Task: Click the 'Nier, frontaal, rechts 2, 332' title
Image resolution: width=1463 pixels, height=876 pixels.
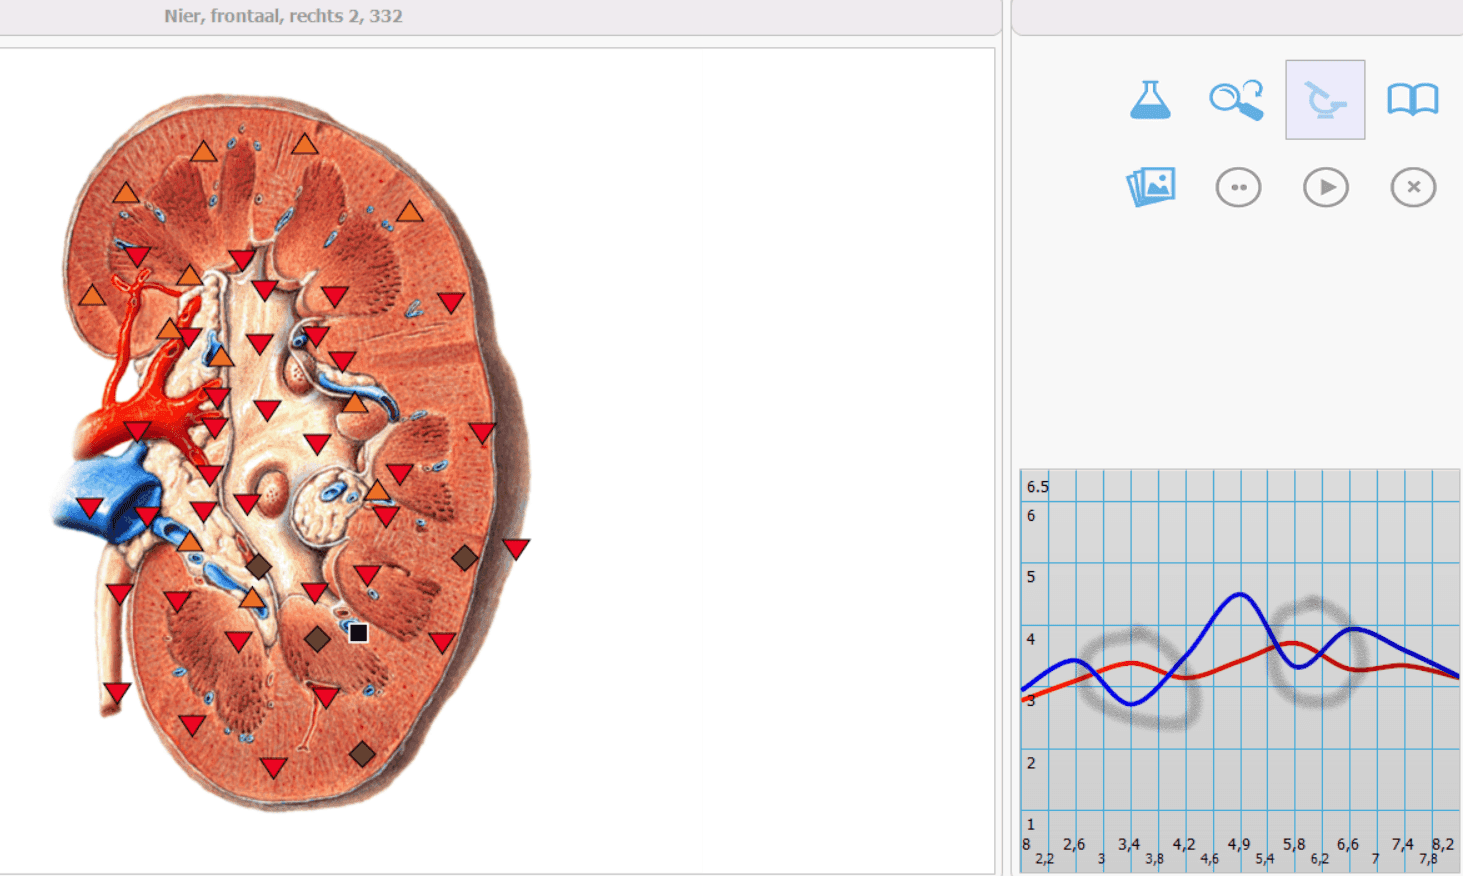Action: pyautogui.click(x=284, y=16)
